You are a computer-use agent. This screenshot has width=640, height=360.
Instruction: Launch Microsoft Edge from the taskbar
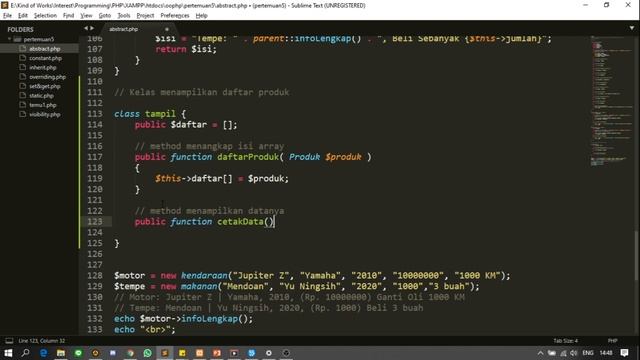point(43,353)
